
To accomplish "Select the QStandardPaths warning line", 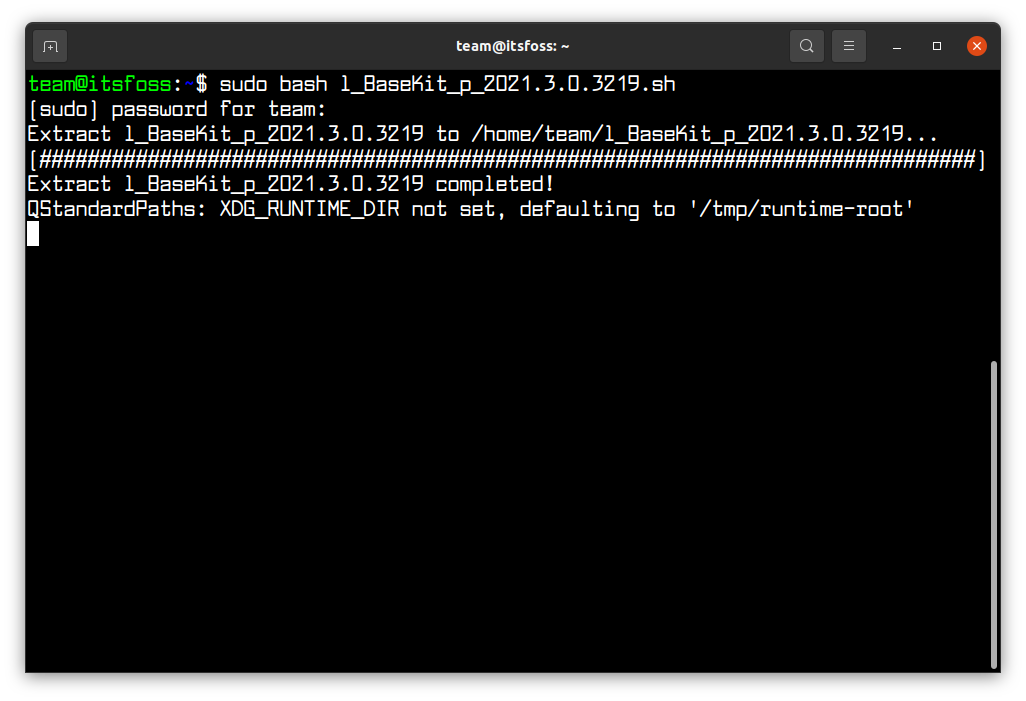I will (468, 208).
